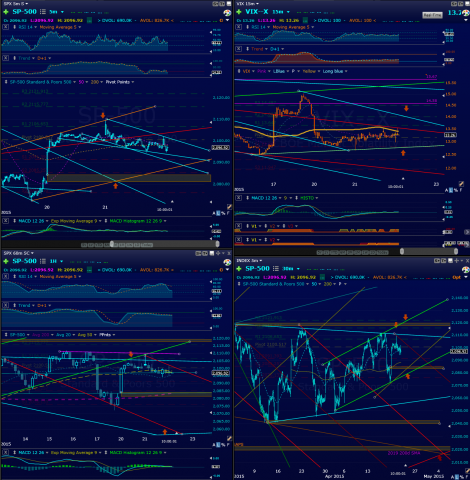This screenshot has height=480, width=470.
Task: Click right handle of VIX time slider
Action: (456, 251)
